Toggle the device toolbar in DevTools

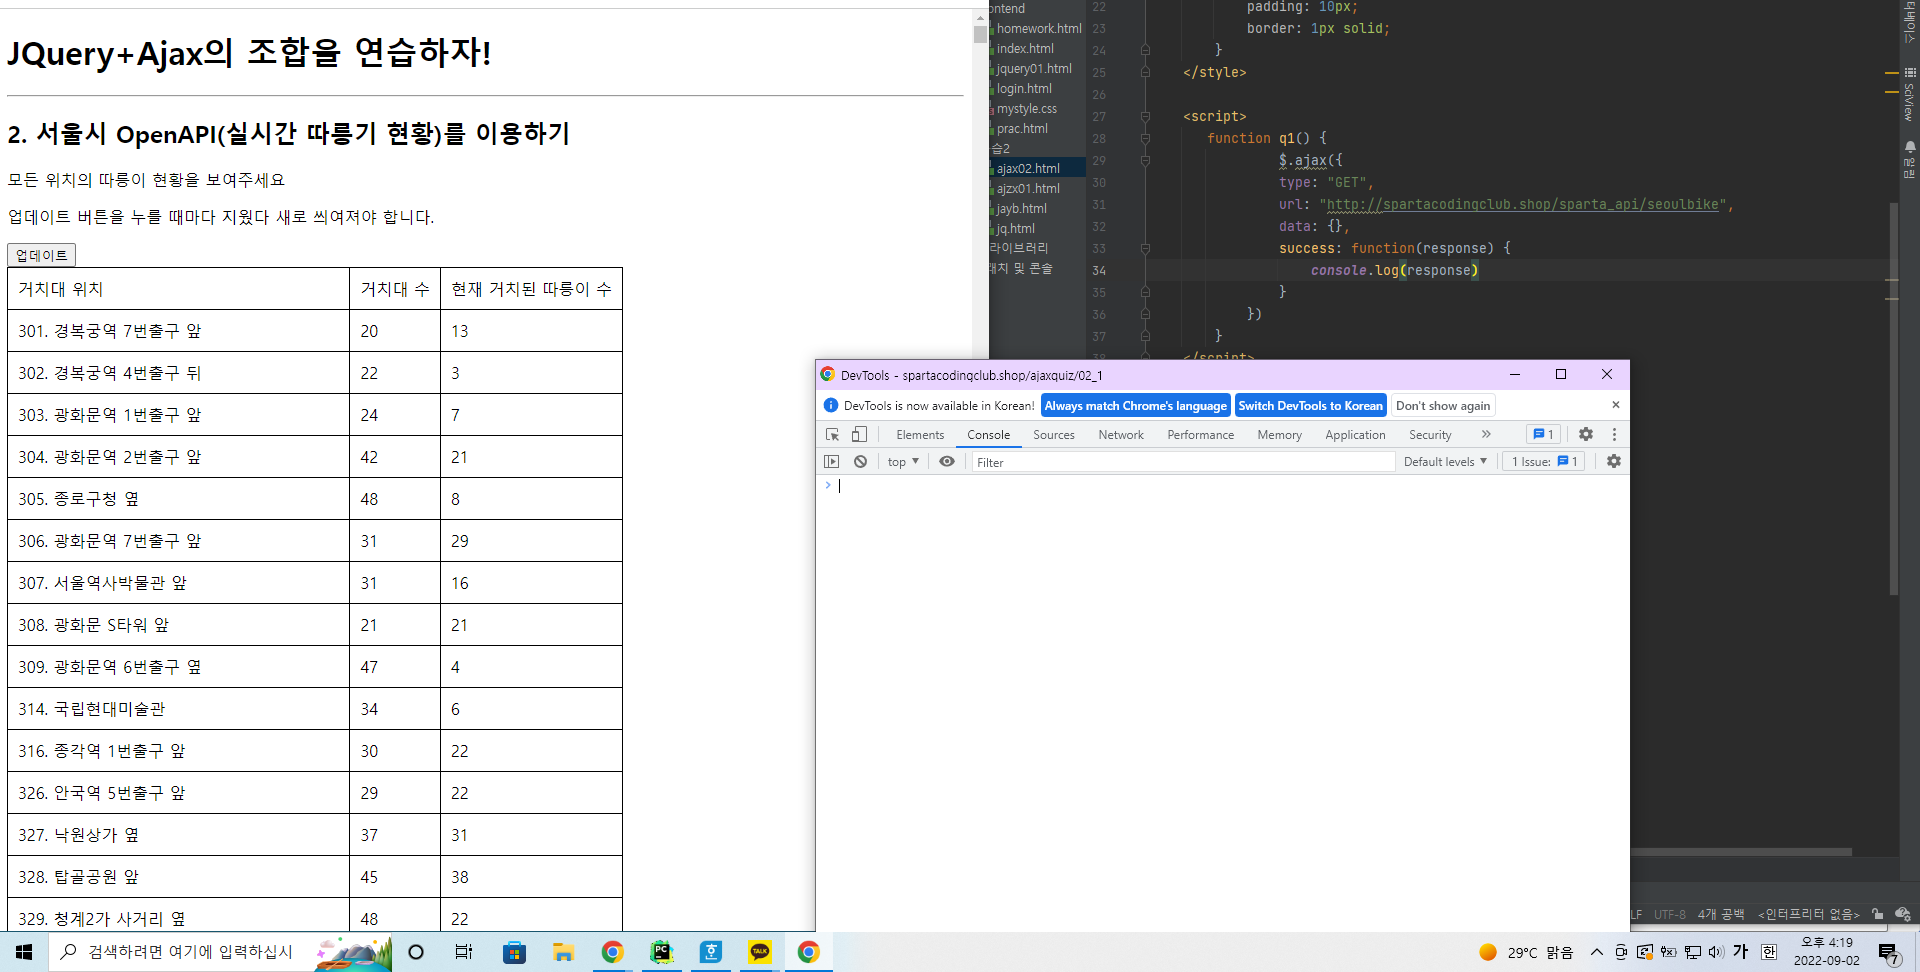click(x=859, y=434)
